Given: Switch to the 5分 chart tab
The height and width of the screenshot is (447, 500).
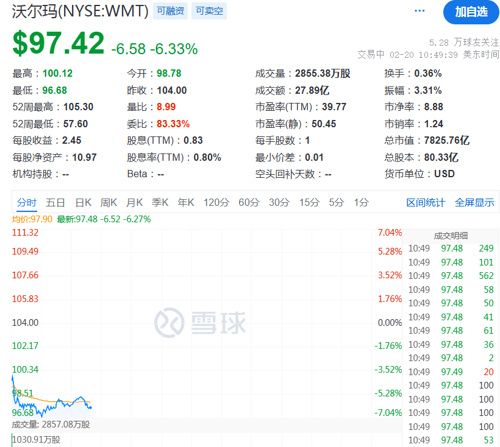Looking at the screenshot, I should click(336, 202).
